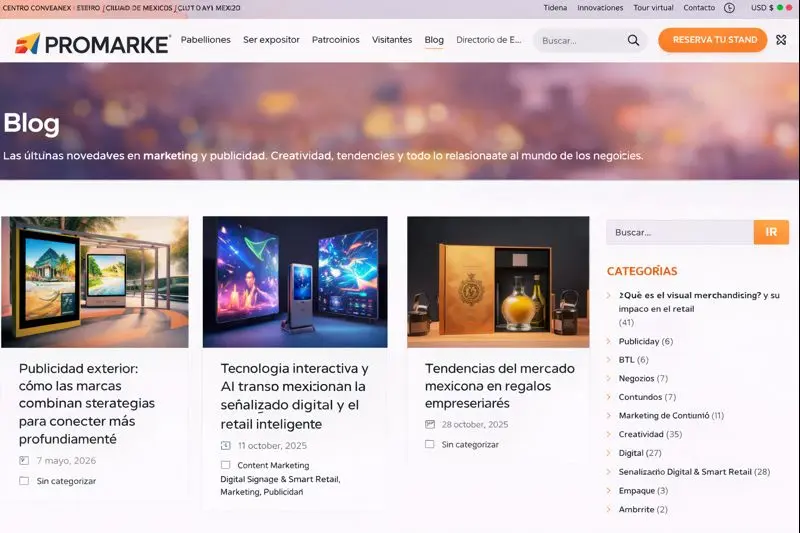Click the clock icon beside Contacto

click(x=729, y=8)
